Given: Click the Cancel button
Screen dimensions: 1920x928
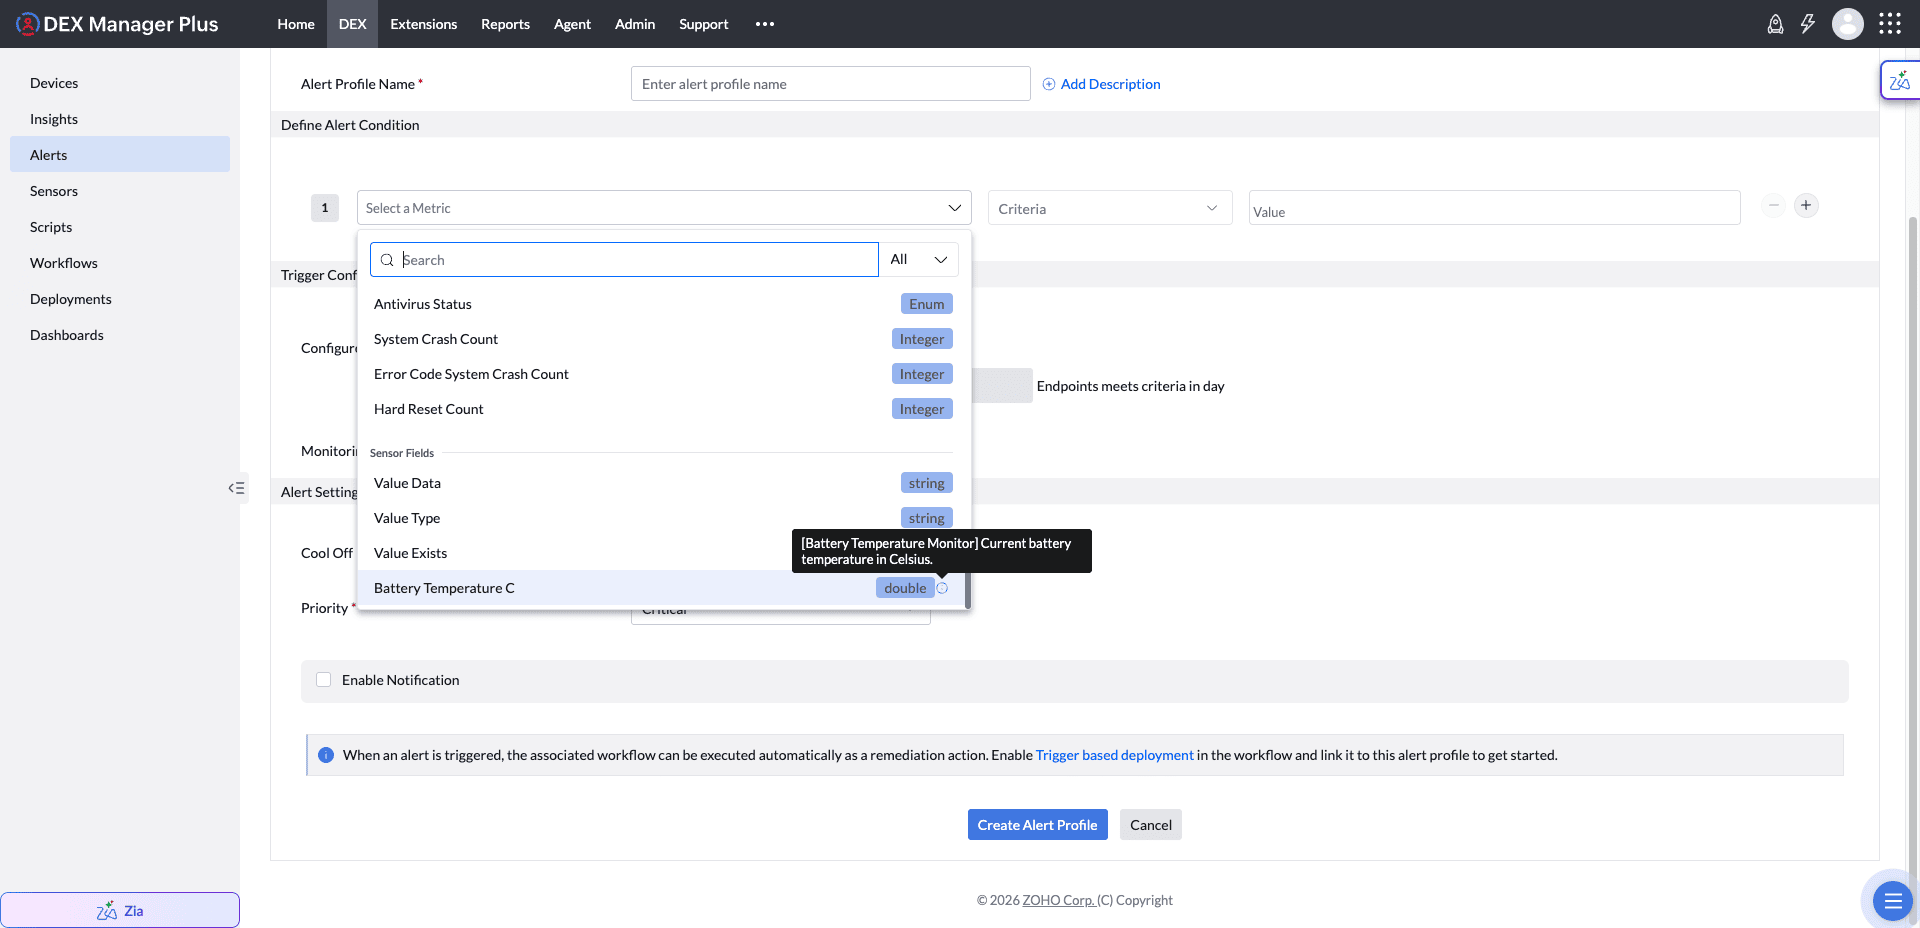Looking at the screenshot, I should [x=1151, y=825].
